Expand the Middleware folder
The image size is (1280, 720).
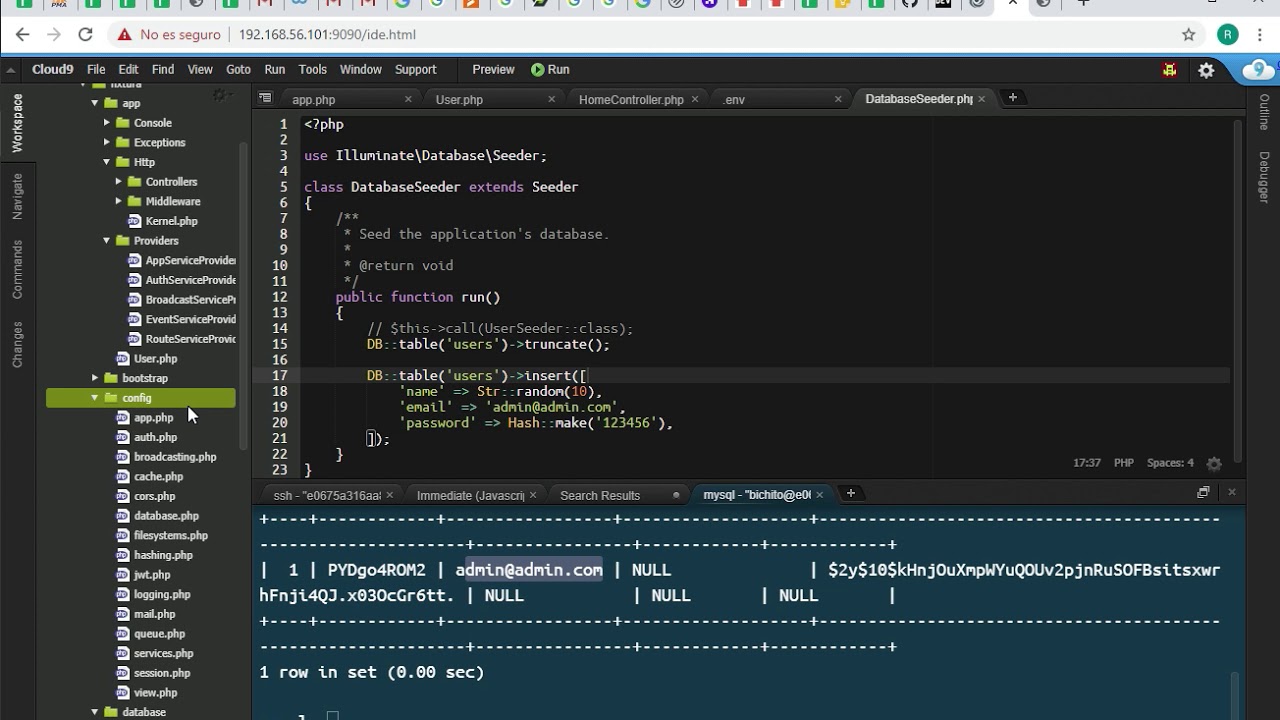tap(119, 202)
